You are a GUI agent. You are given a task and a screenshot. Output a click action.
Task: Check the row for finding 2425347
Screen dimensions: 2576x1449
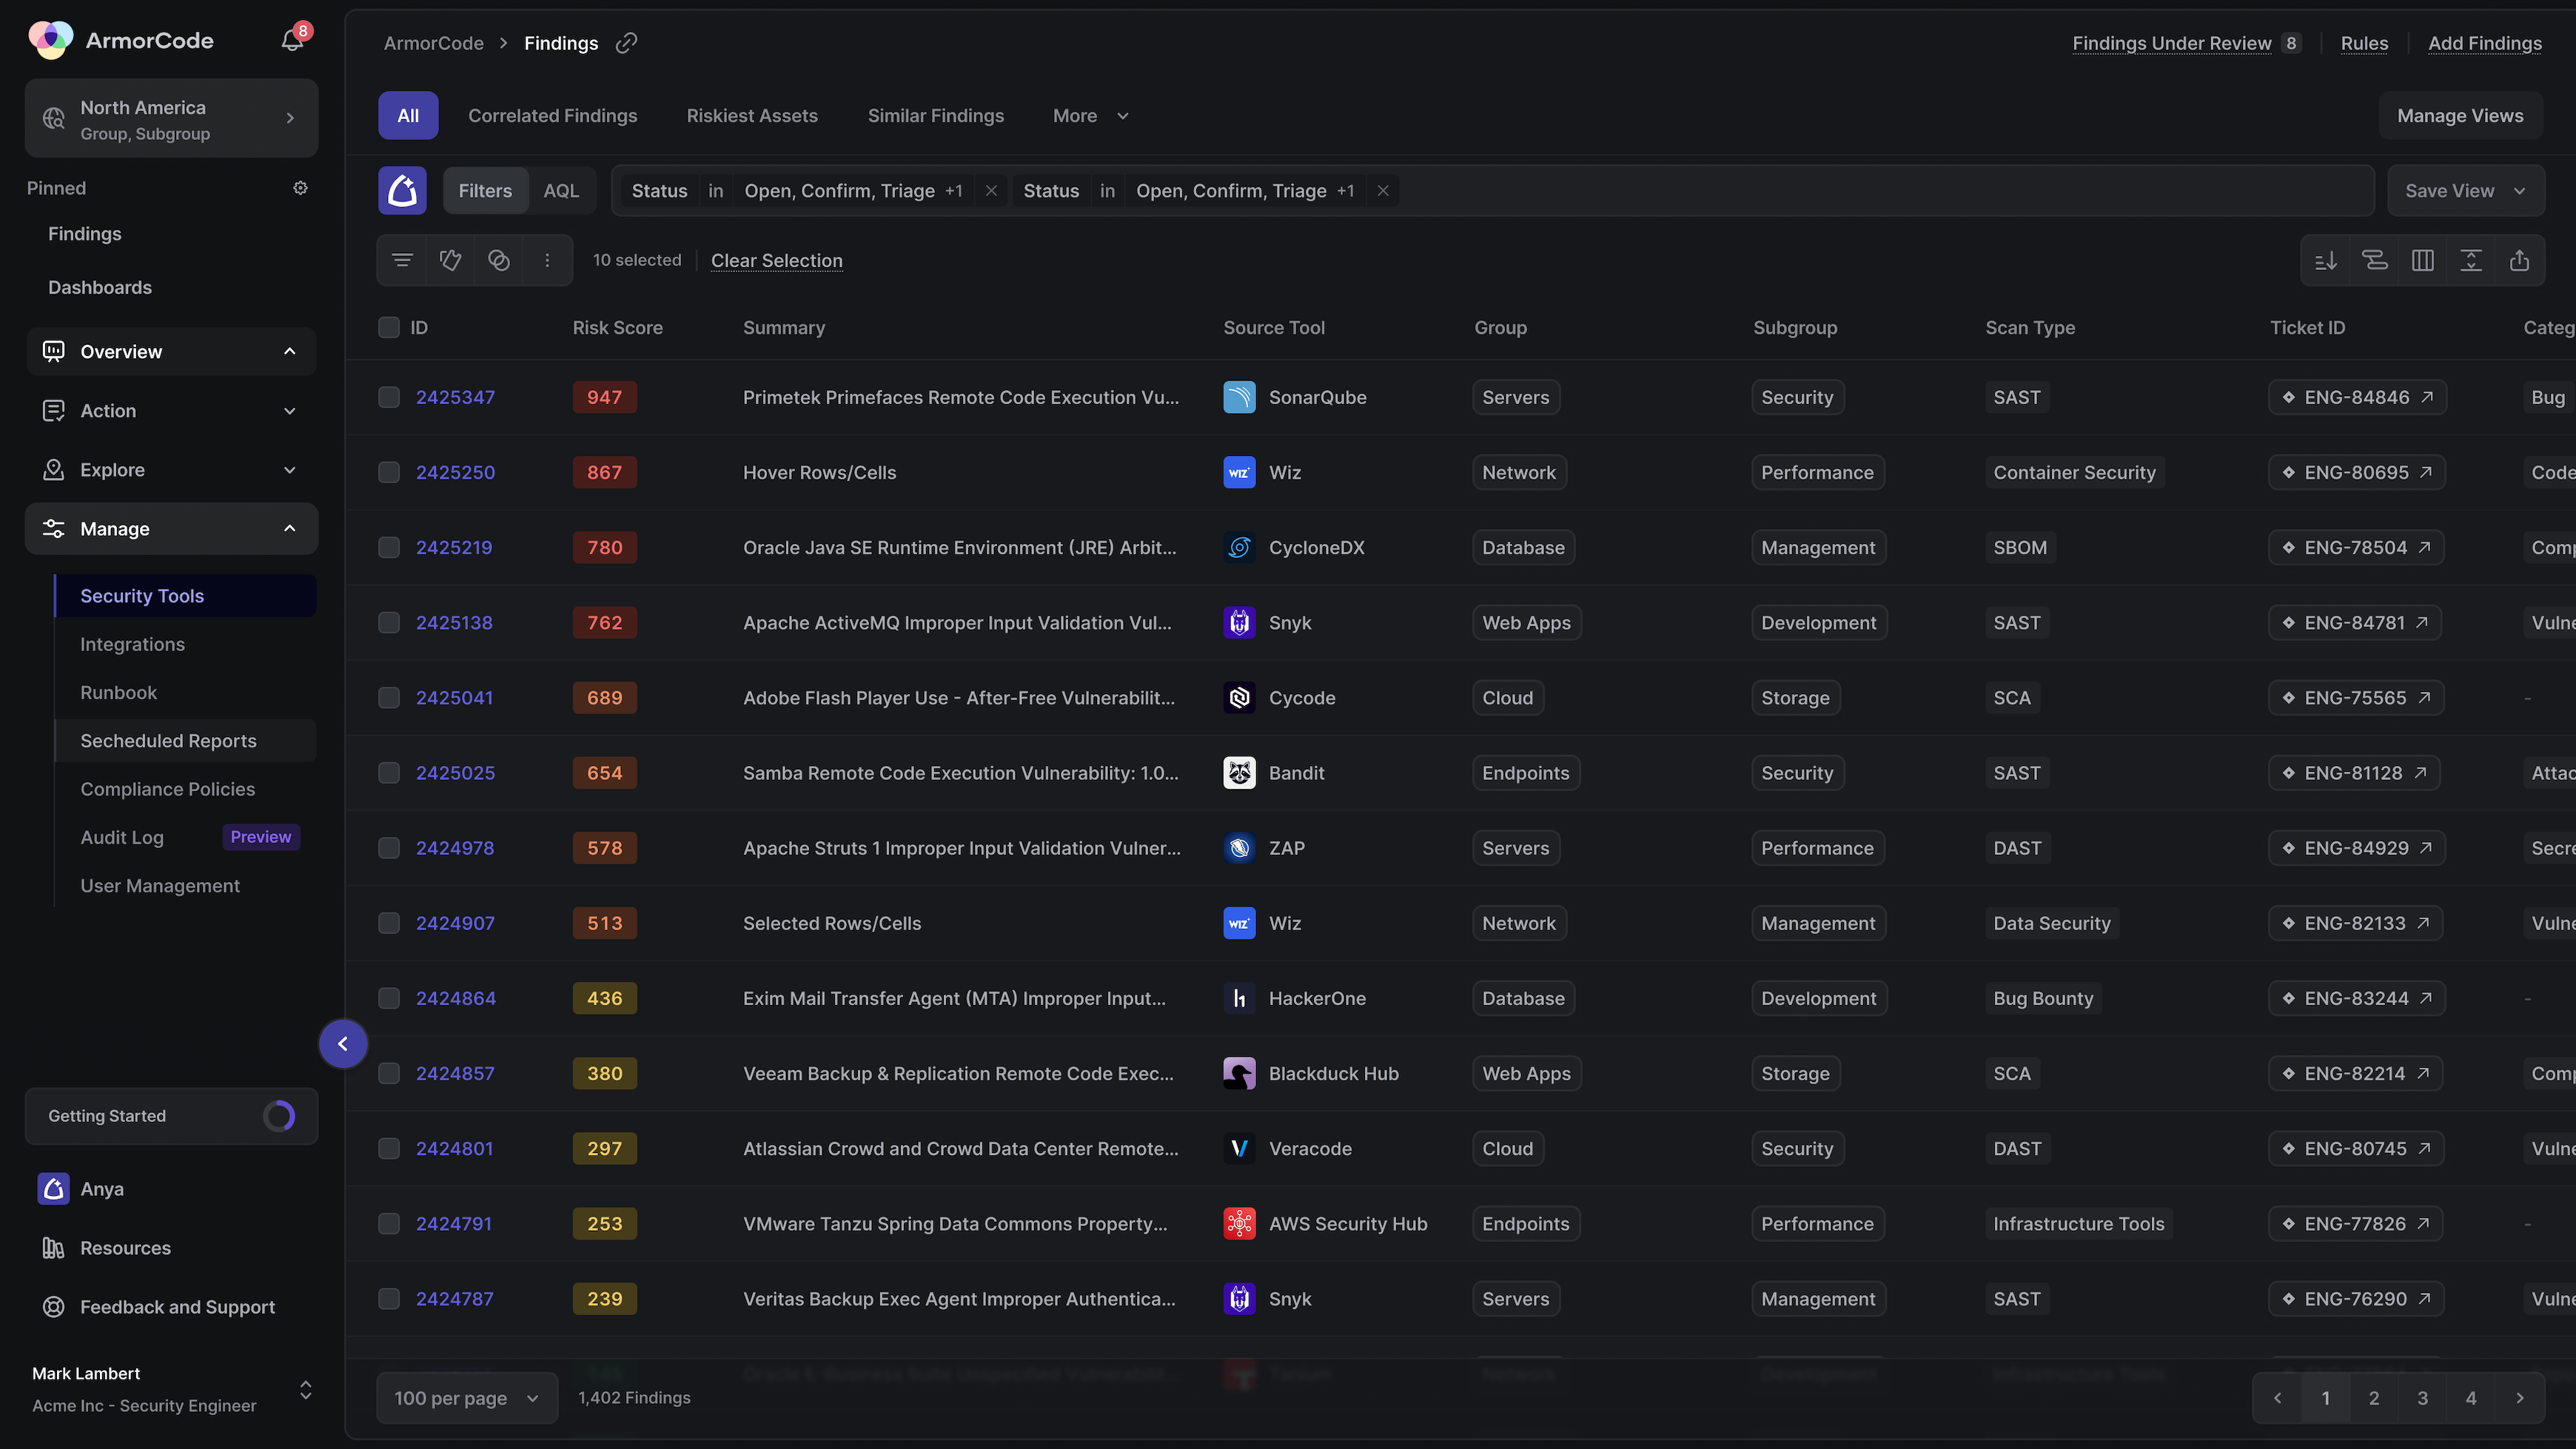tap(389, 397)
